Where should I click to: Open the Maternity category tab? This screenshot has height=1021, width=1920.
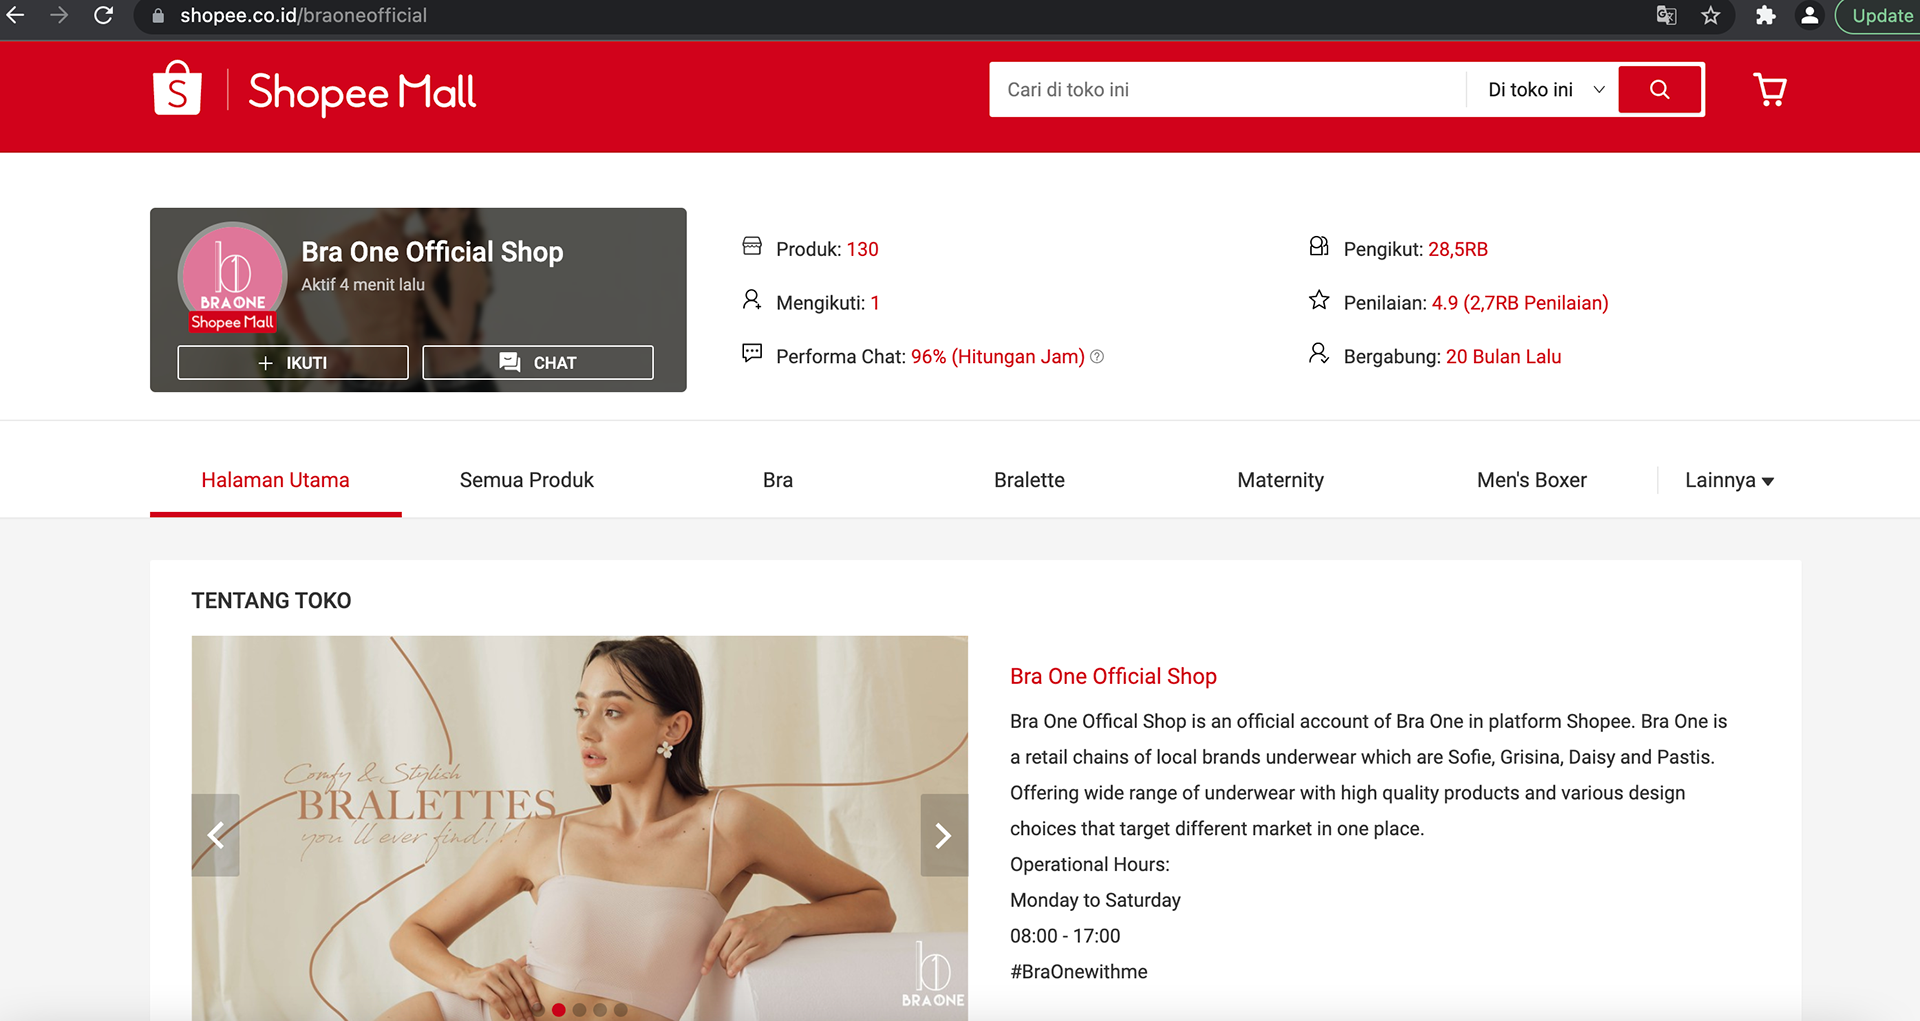click(1280, 480)
